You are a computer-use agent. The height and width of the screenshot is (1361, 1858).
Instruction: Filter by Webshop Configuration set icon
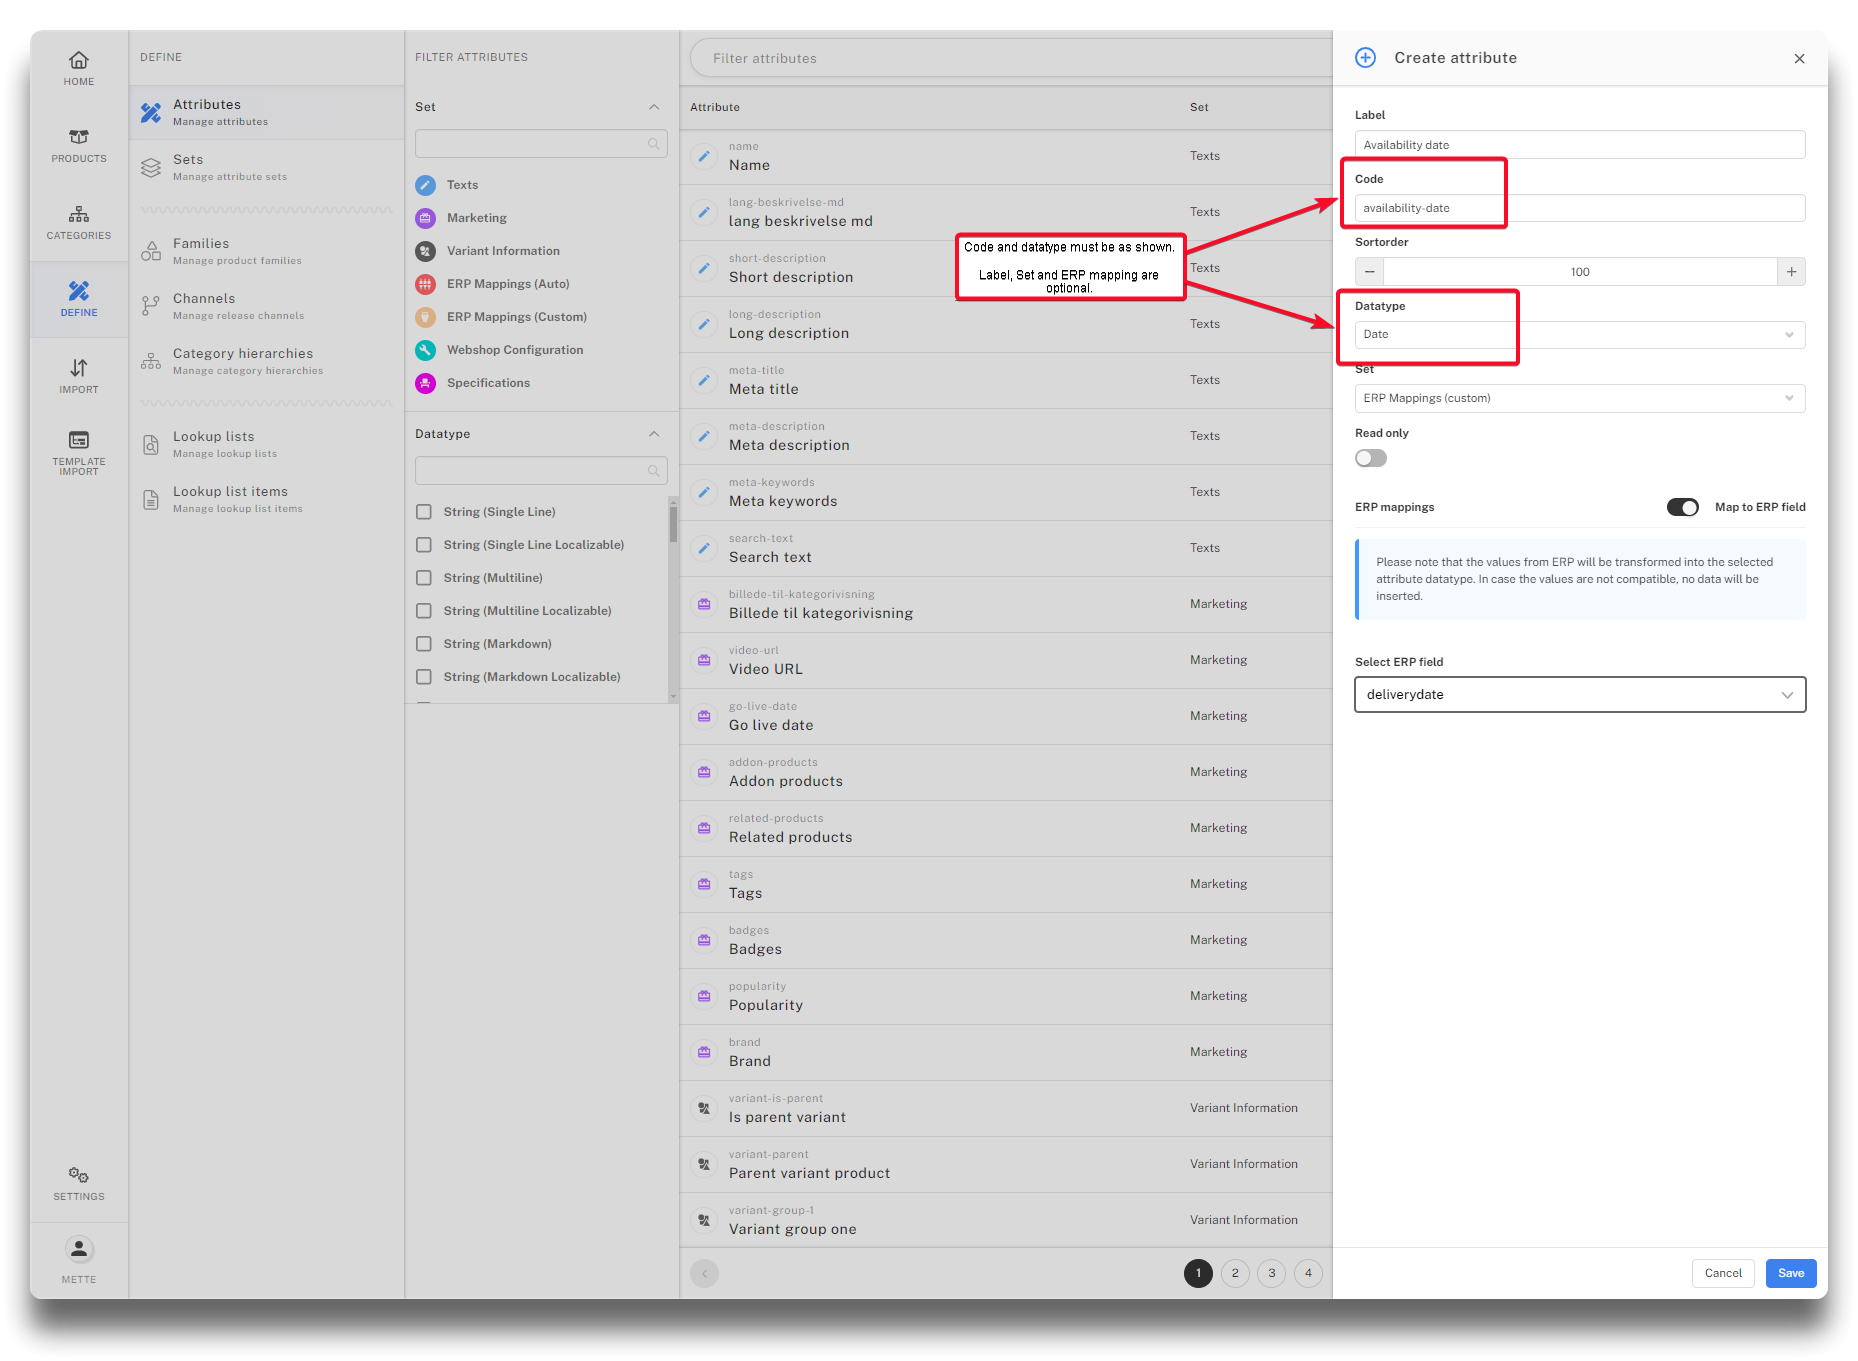tap(425, 350)
